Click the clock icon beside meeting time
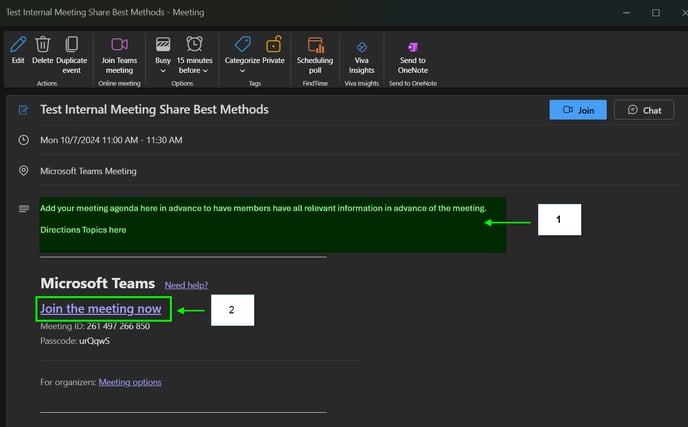The image size is (688, 427). click(x=23, y=140)
